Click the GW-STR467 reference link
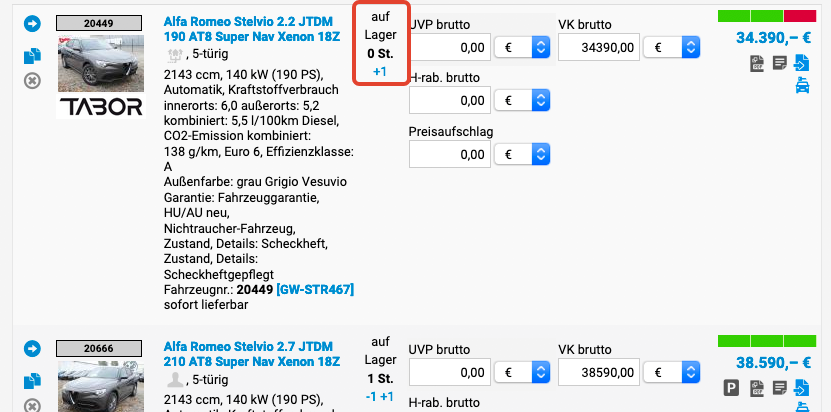 point(315,289)
